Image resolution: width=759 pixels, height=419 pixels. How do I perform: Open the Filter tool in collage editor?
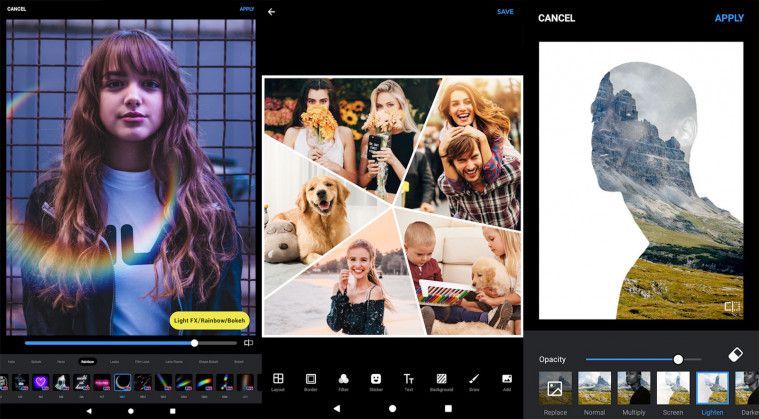[x=343, y=382]
